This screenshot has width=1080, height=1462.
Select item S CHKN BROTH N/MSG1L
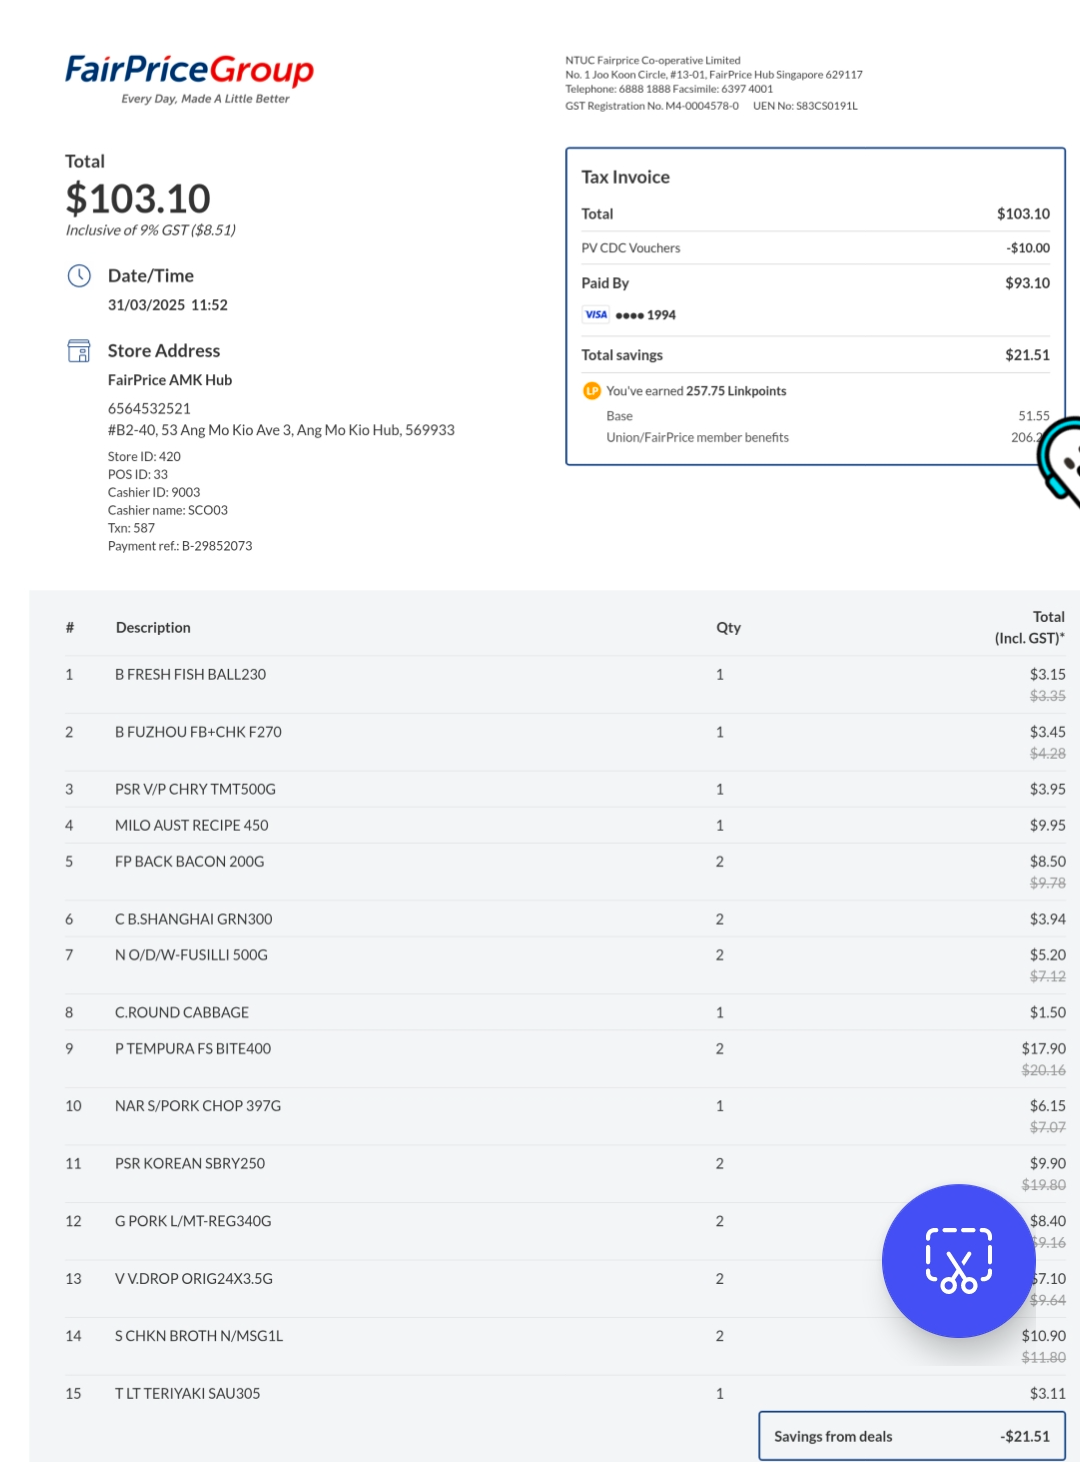click(x=199, y=1336)
